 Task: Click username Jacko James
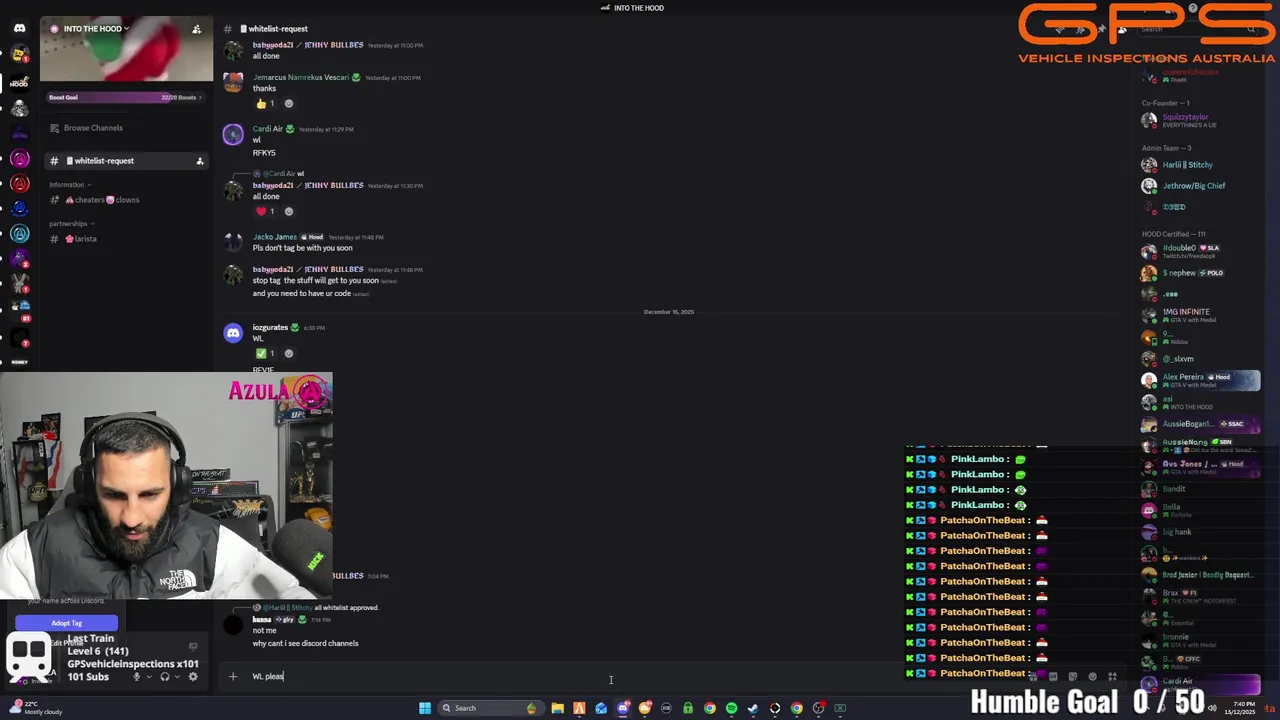pyautogui.click(x=274, y=238)
